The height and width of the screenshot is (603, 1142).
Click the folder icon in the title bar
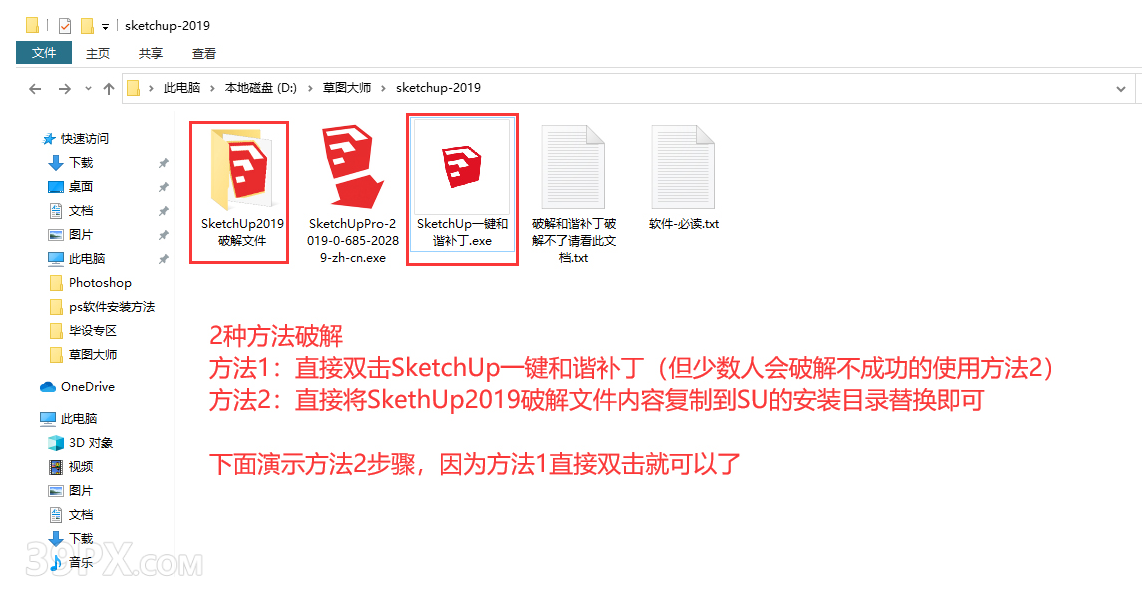pyautogui.click(x=32, y=25)
